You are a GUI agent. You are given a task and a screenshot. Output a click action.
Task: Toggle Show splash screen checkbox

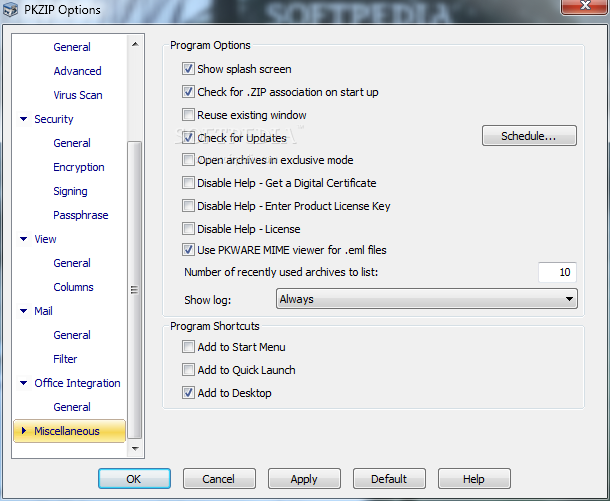(x=188, y=69)
